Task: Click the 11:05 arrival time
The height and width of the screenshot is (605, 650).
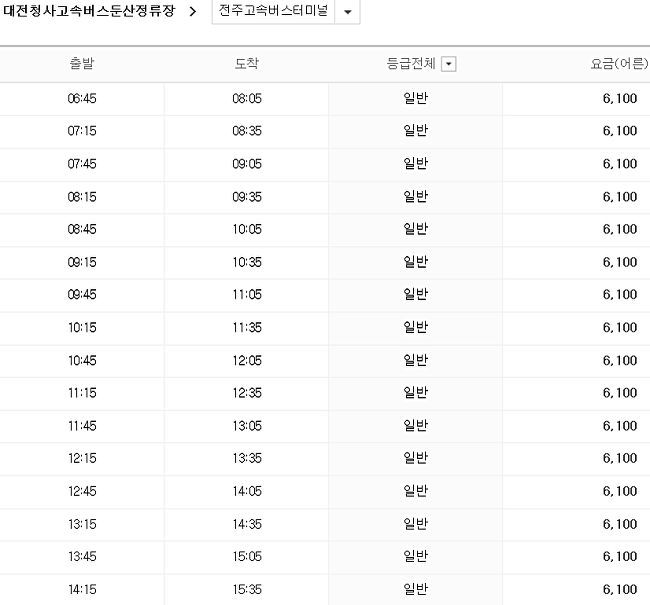Action: (247, 295)
